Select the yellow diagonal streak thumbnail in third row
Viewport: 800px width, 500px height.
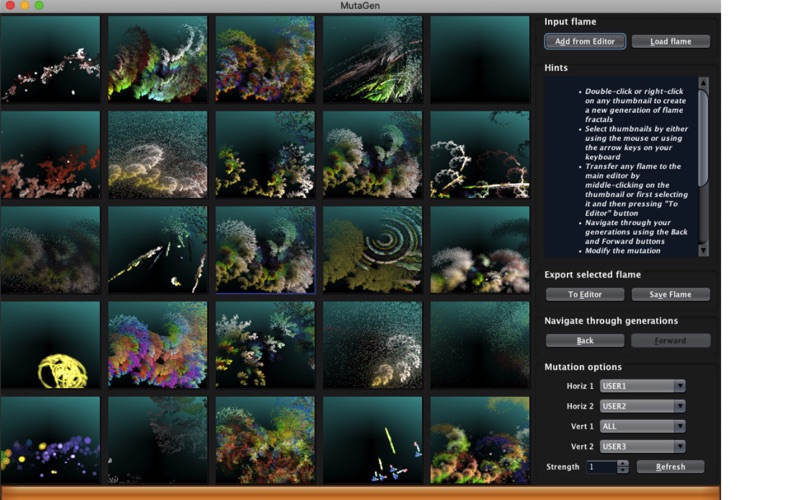pos(158,249)
